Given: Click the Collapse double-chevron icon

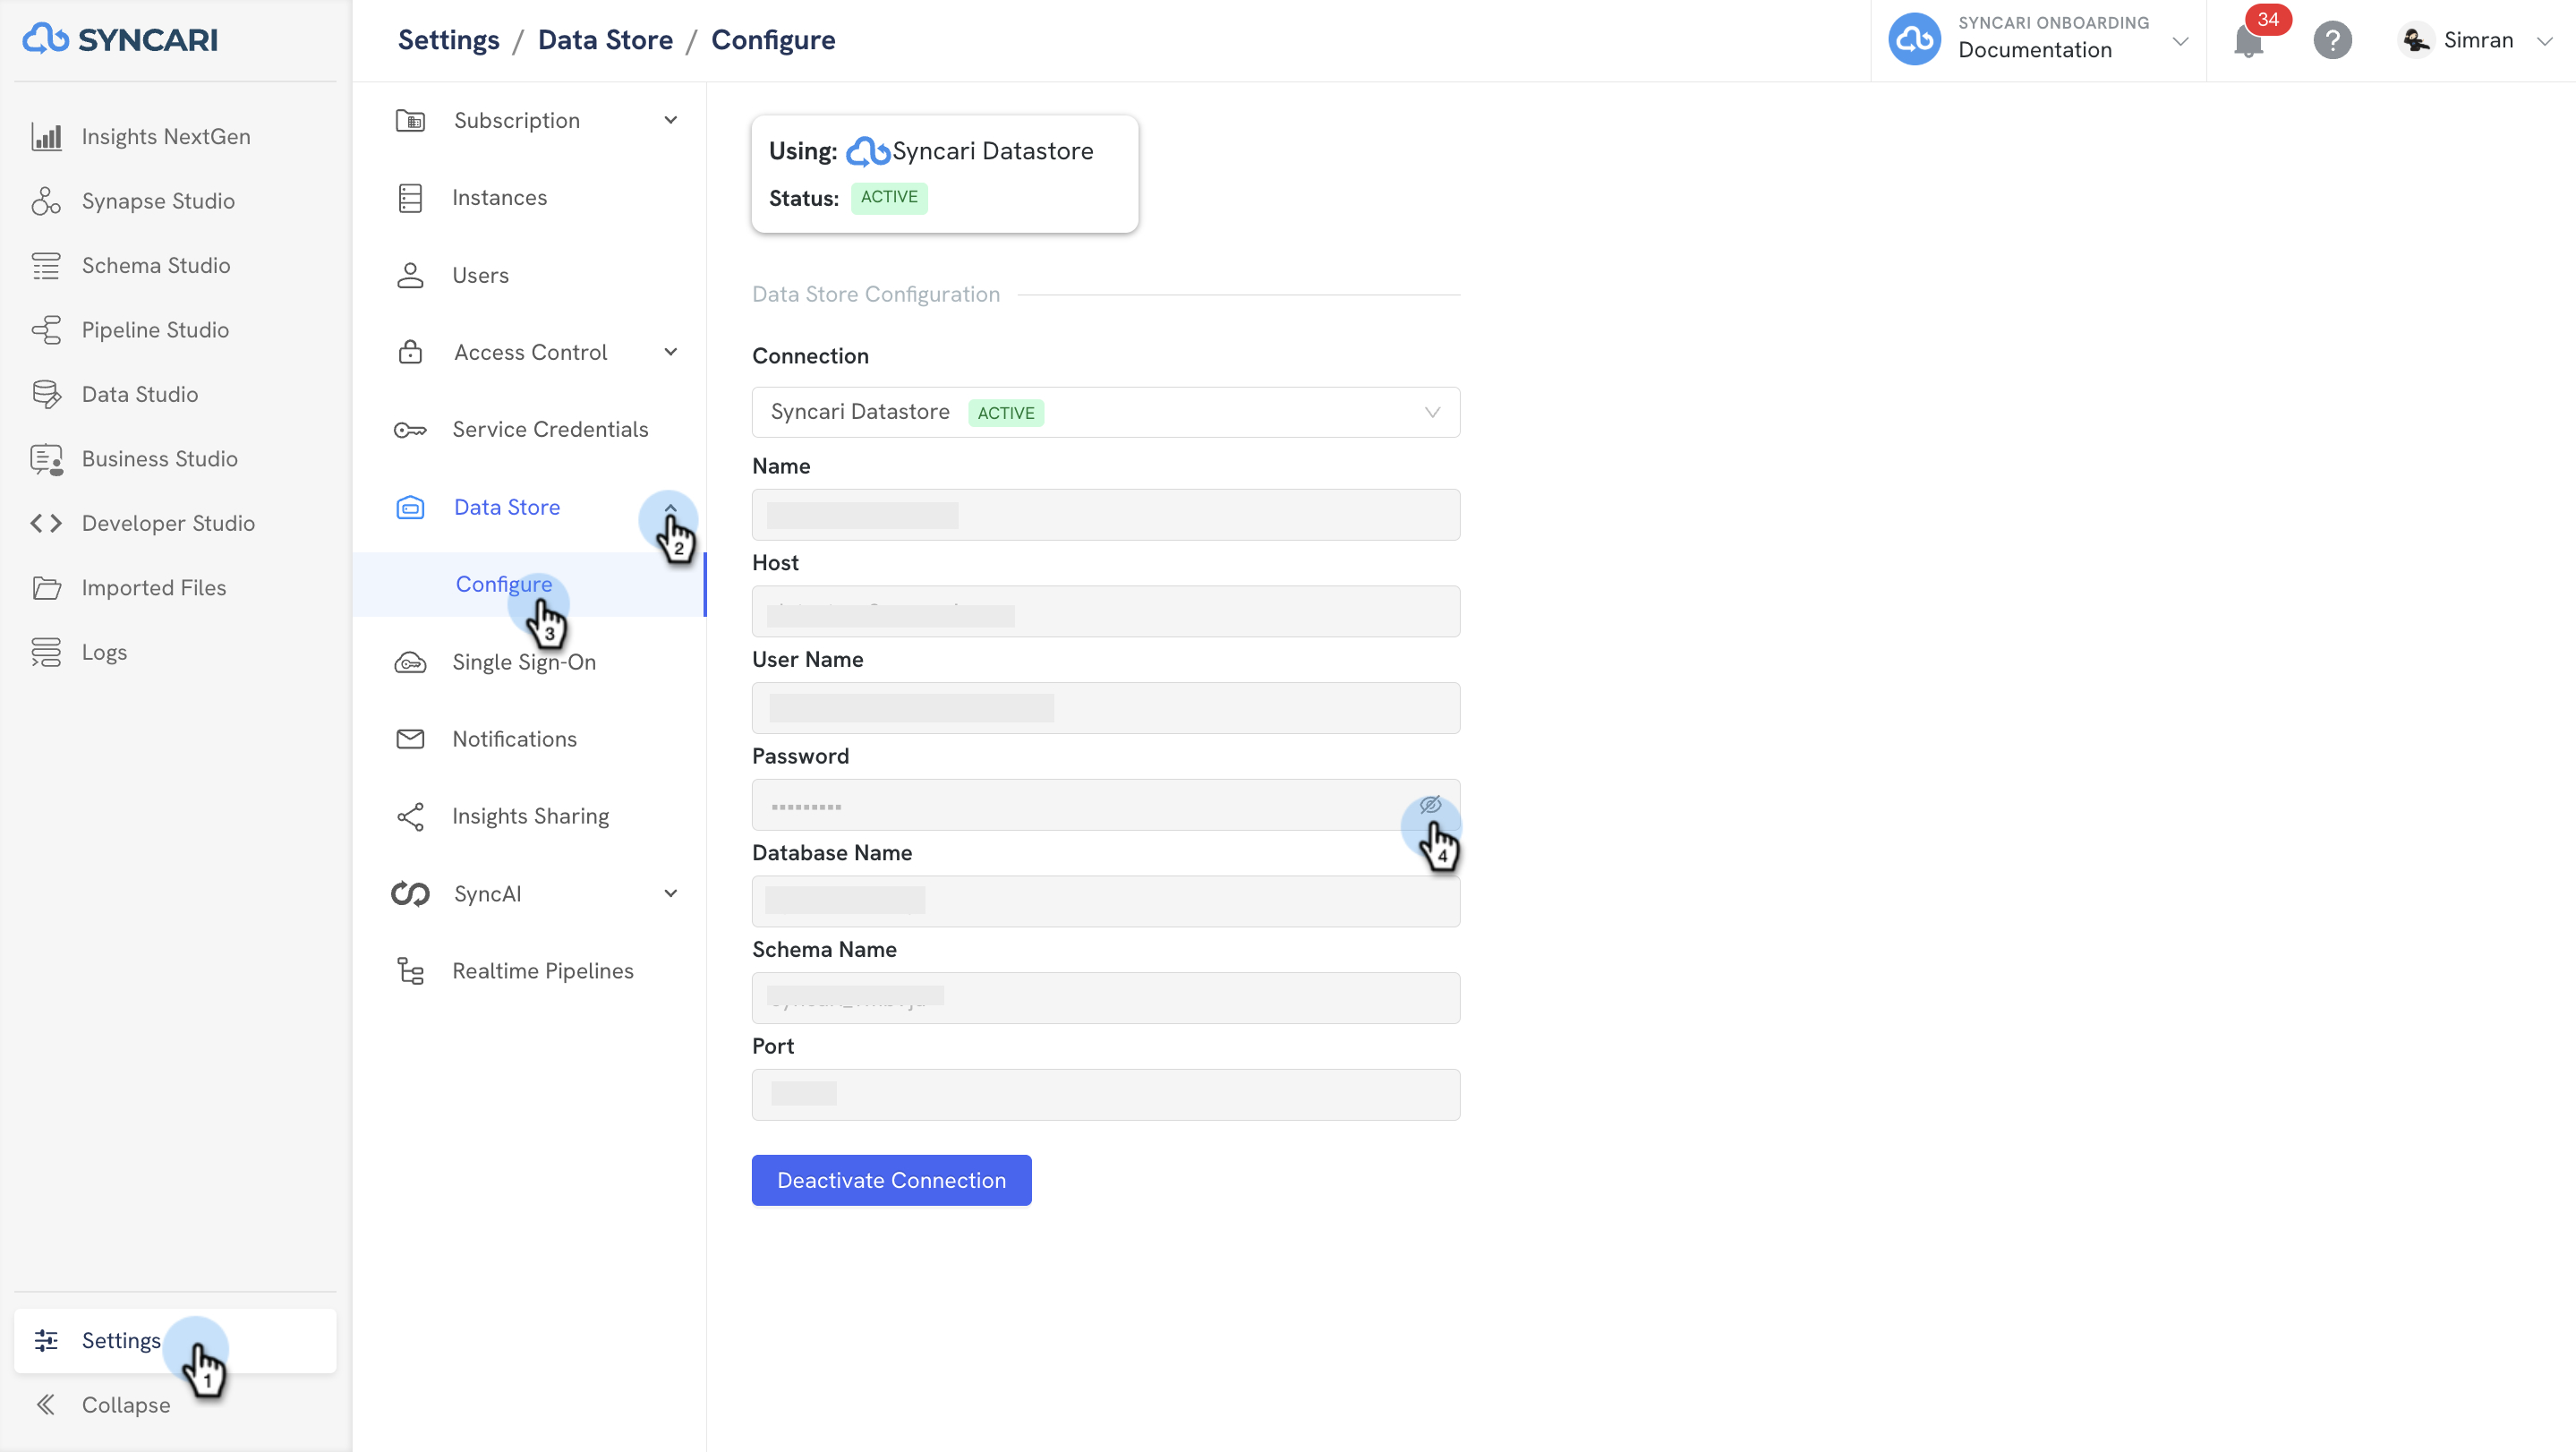Looking at the screenshot, I should click(46, 1406).
